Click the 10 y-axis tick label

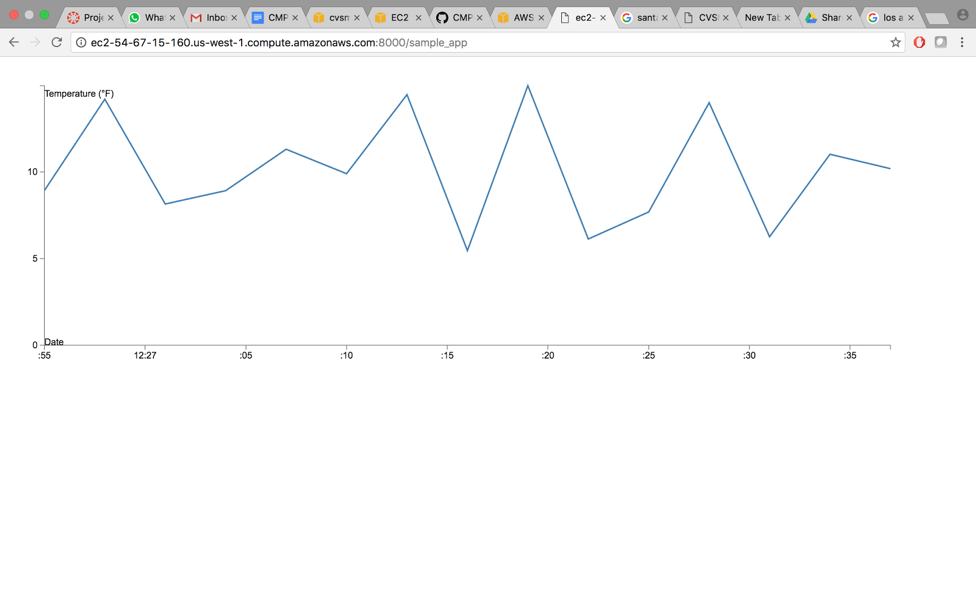(32, 172)
